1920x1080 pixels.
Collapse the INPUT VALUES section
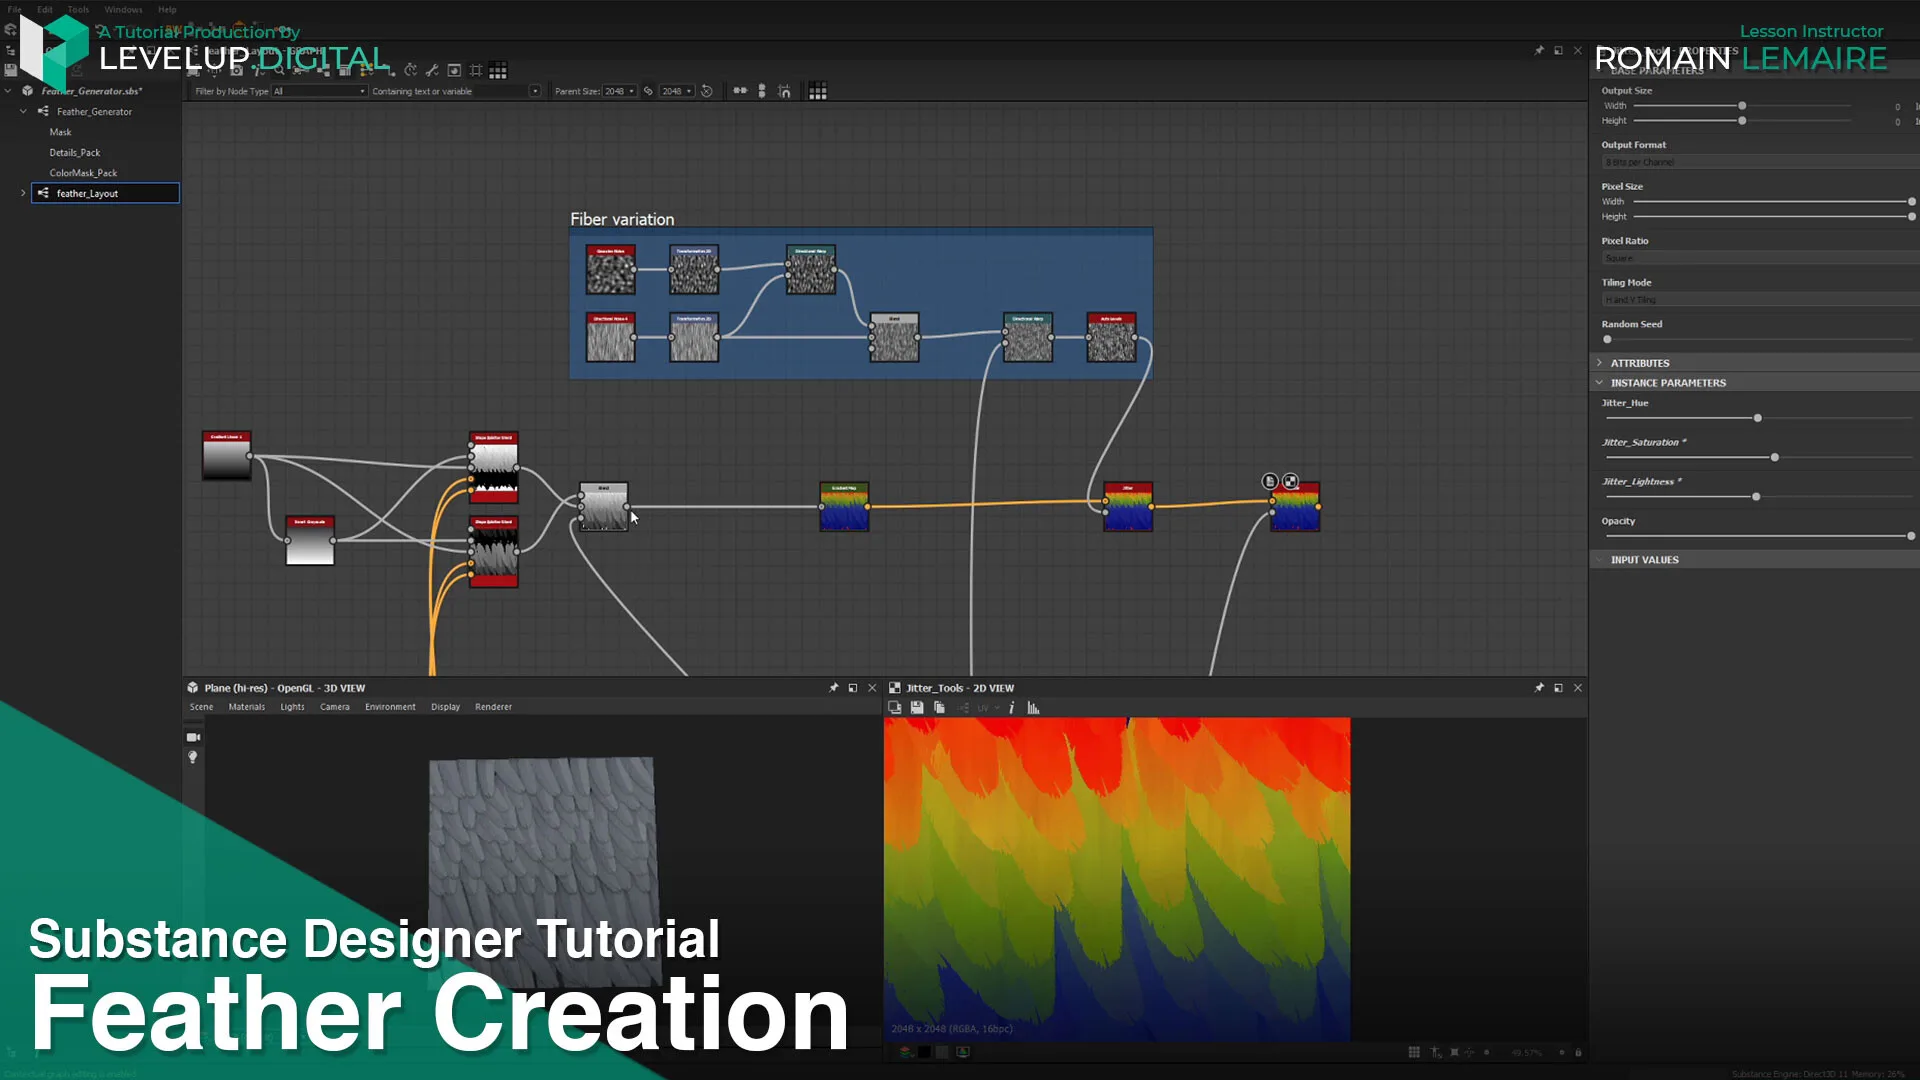pos(1600,560)
